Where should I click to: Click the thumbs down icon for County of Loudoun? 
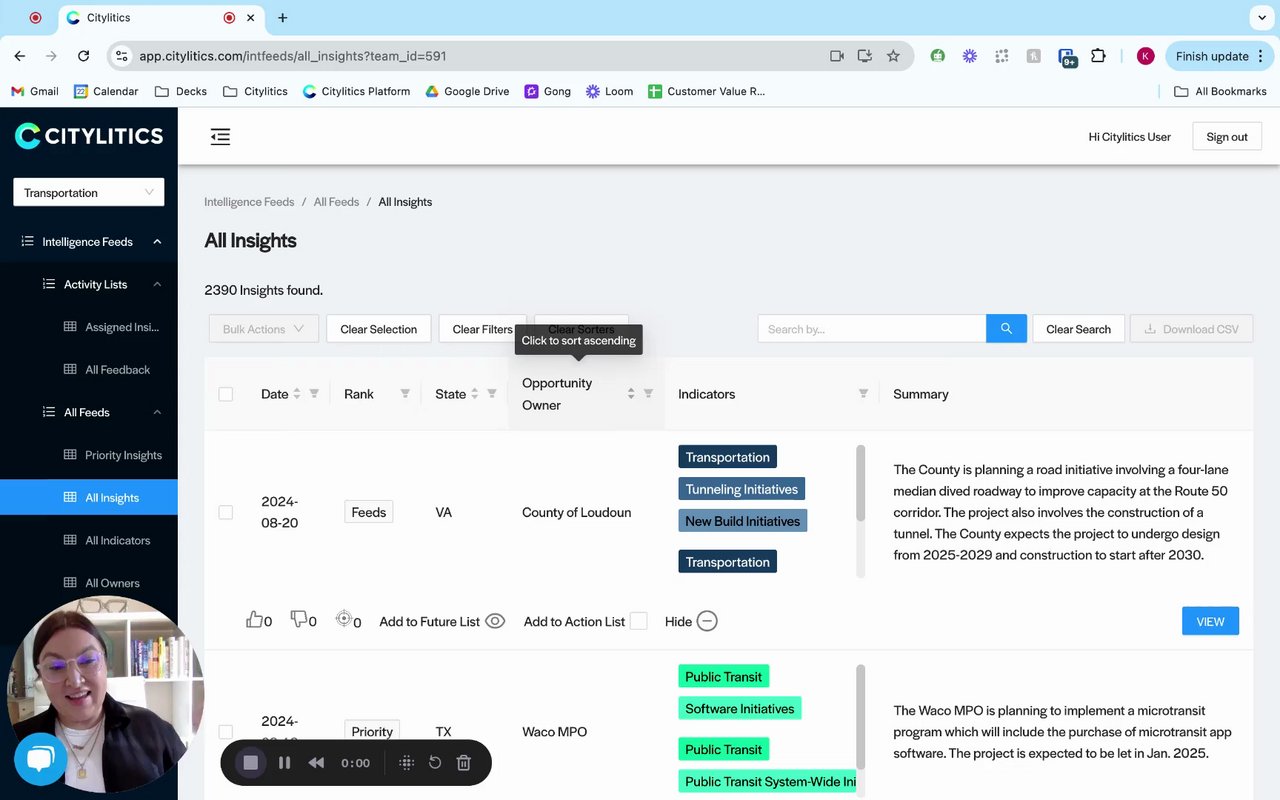[299, 620]
